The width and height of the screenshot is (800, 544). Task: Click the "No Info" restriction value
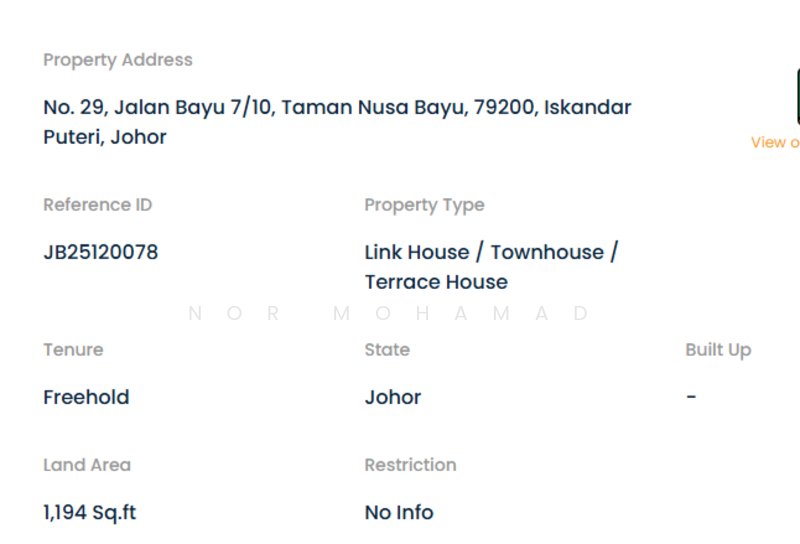click(399, 512)
